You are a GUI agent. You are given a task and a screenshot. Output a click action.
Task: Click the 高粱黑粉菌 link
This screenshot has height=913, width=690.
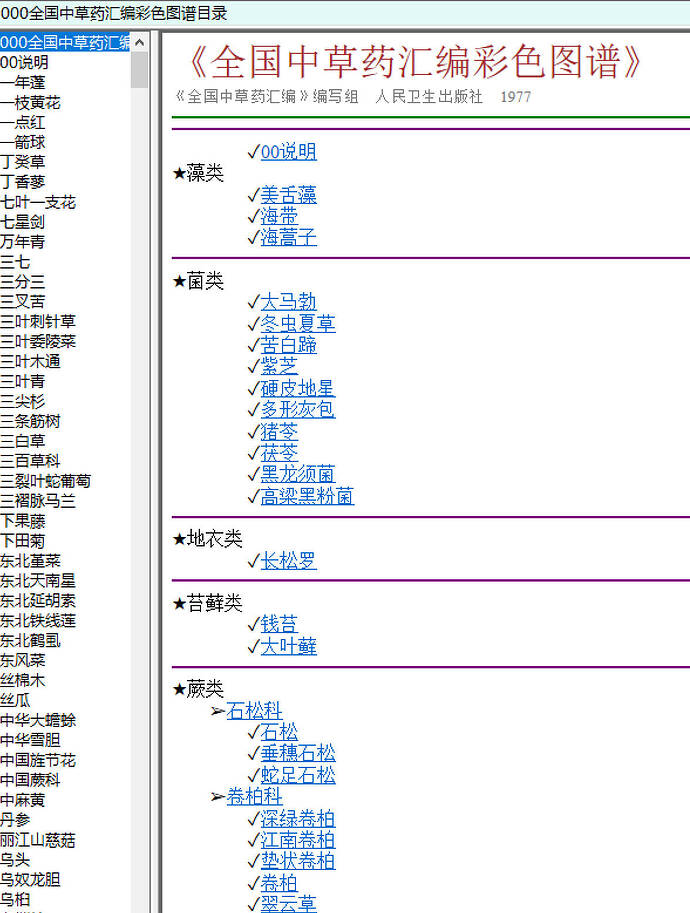(307, 496)
